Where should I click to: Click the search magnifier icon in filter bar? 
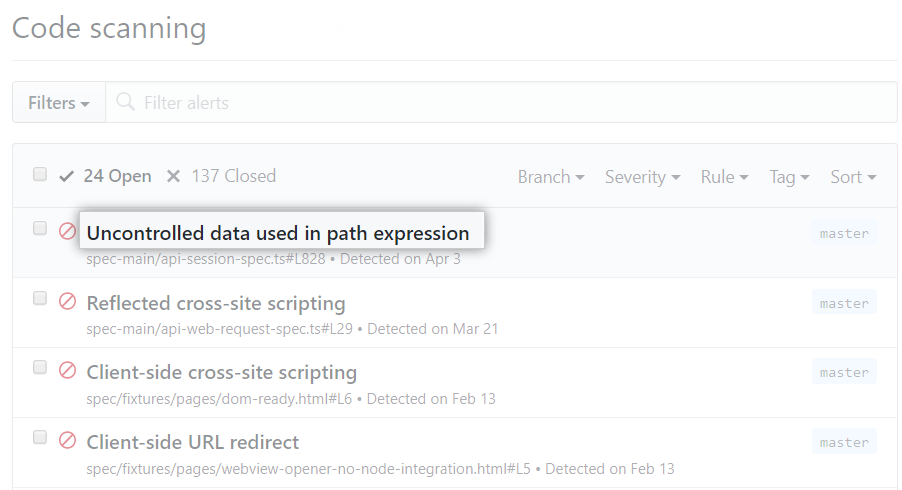coord(125,102)
